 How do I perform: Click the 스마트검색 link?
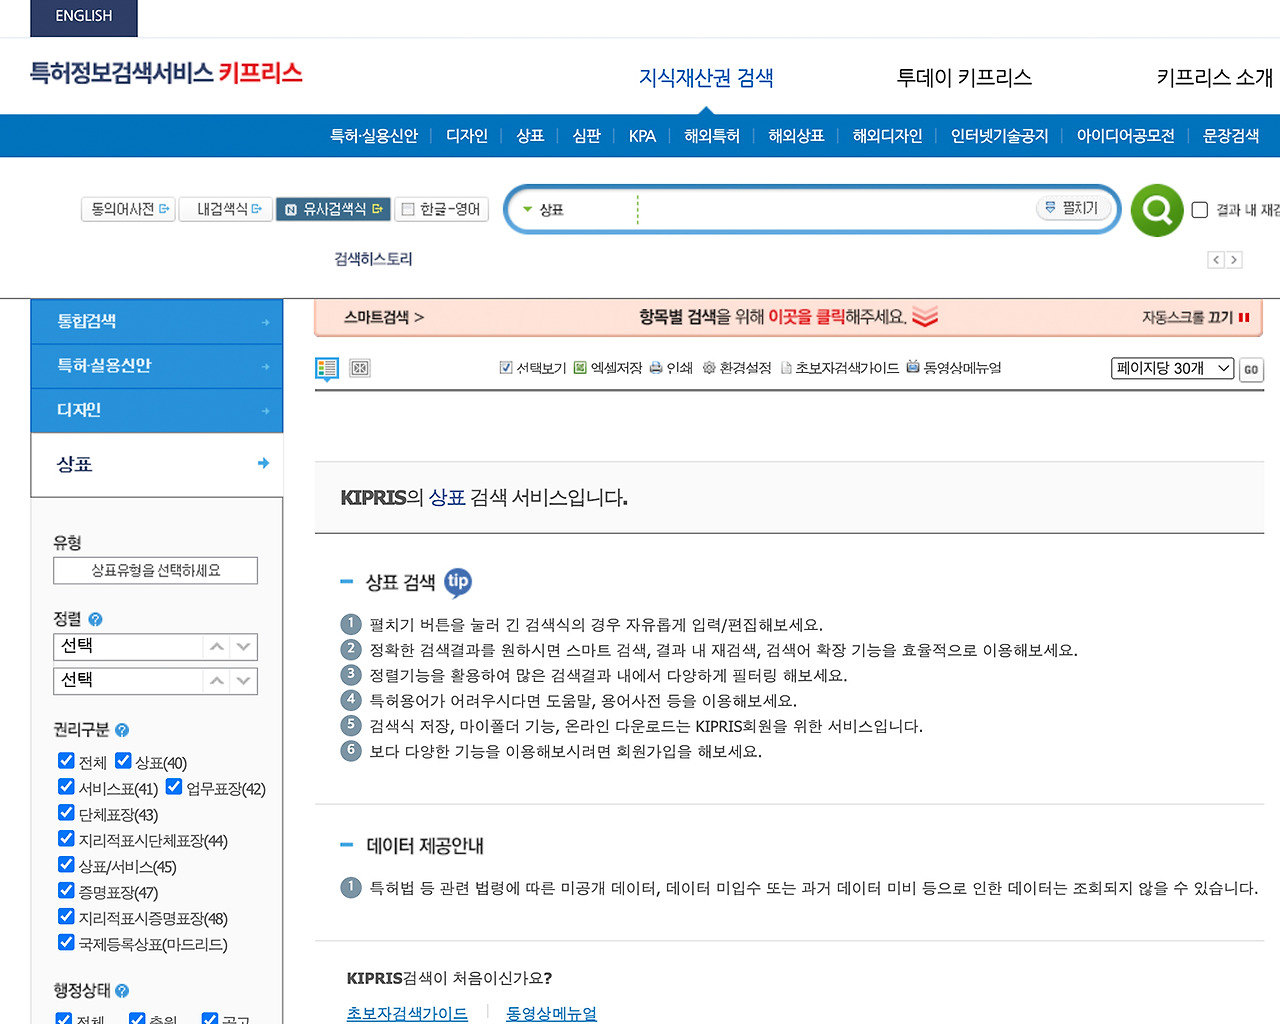pyautogui.click(x=383, y=317)
